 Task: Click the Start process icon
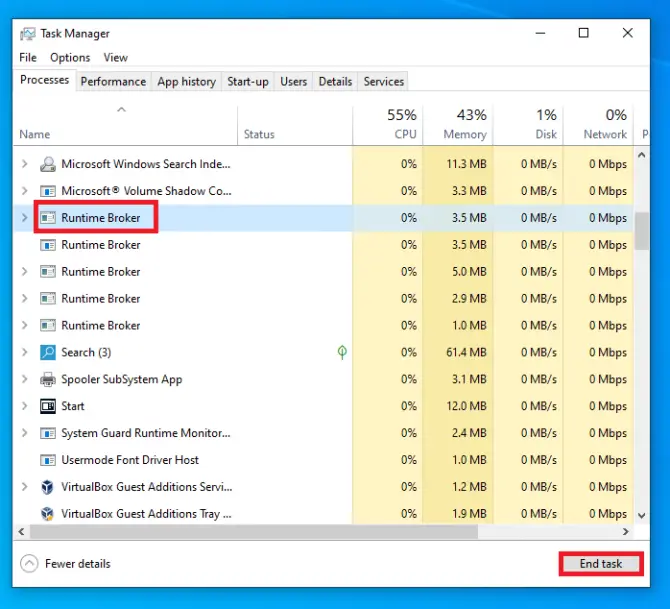(x=47, y=406)
